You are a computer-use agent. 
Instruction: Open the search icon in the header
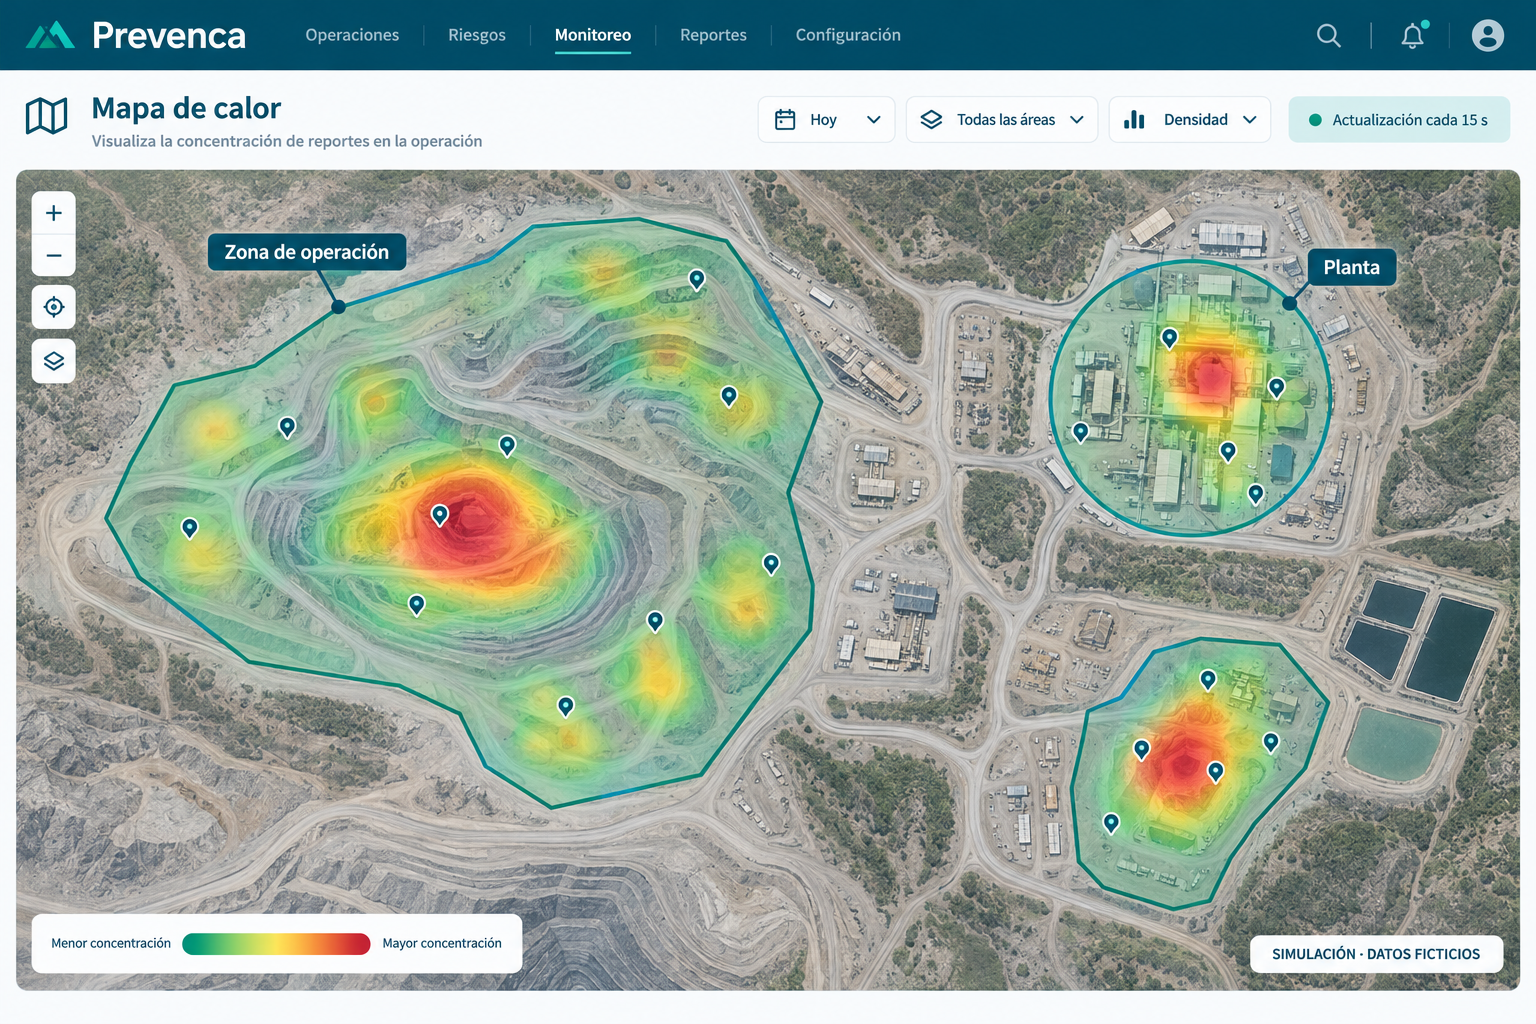(x=1328, y=36)
